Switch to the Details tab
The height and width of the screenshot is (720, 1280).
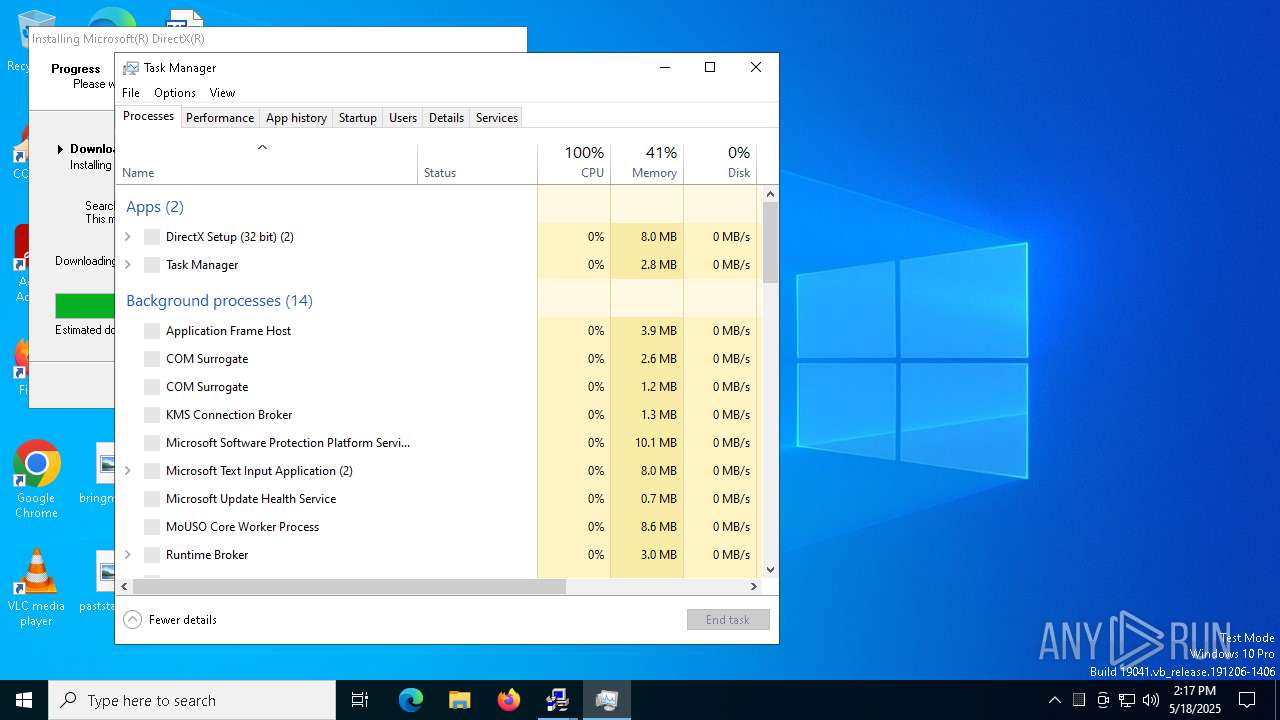(446, 118)
